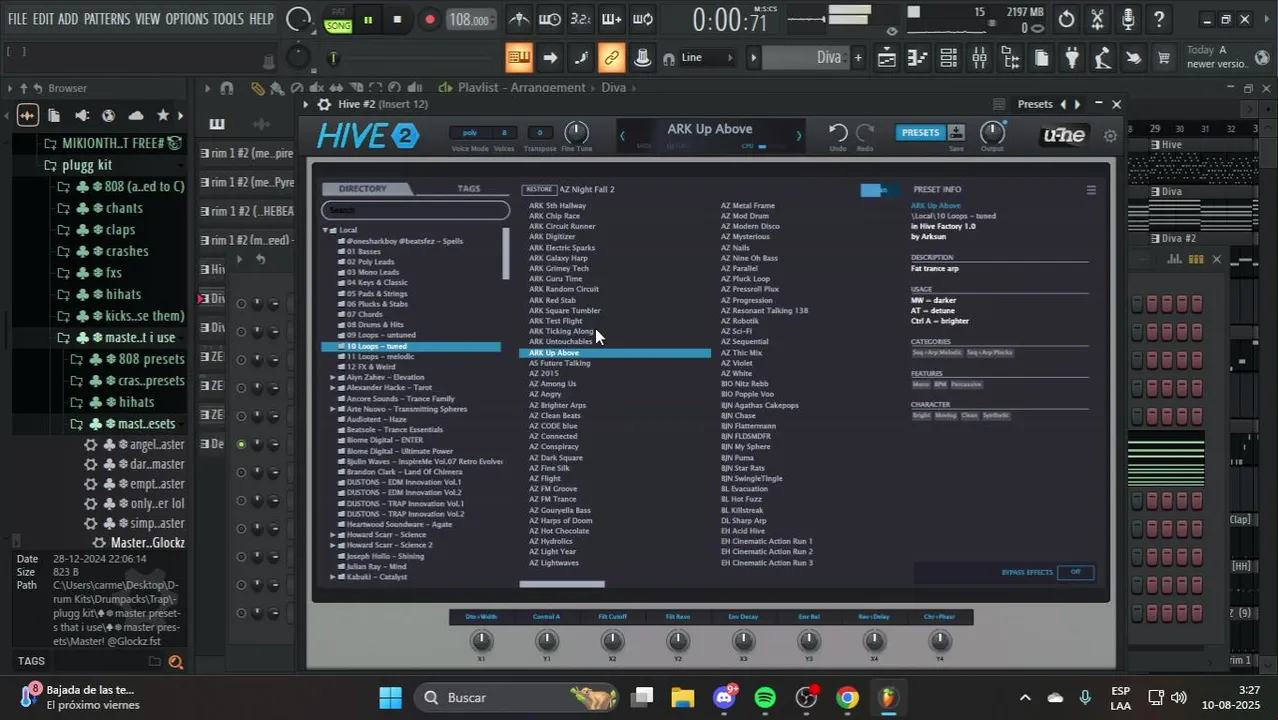Open the OPTIONS menu
This screenshot has height=720, width=1278.
click(186, 19)
